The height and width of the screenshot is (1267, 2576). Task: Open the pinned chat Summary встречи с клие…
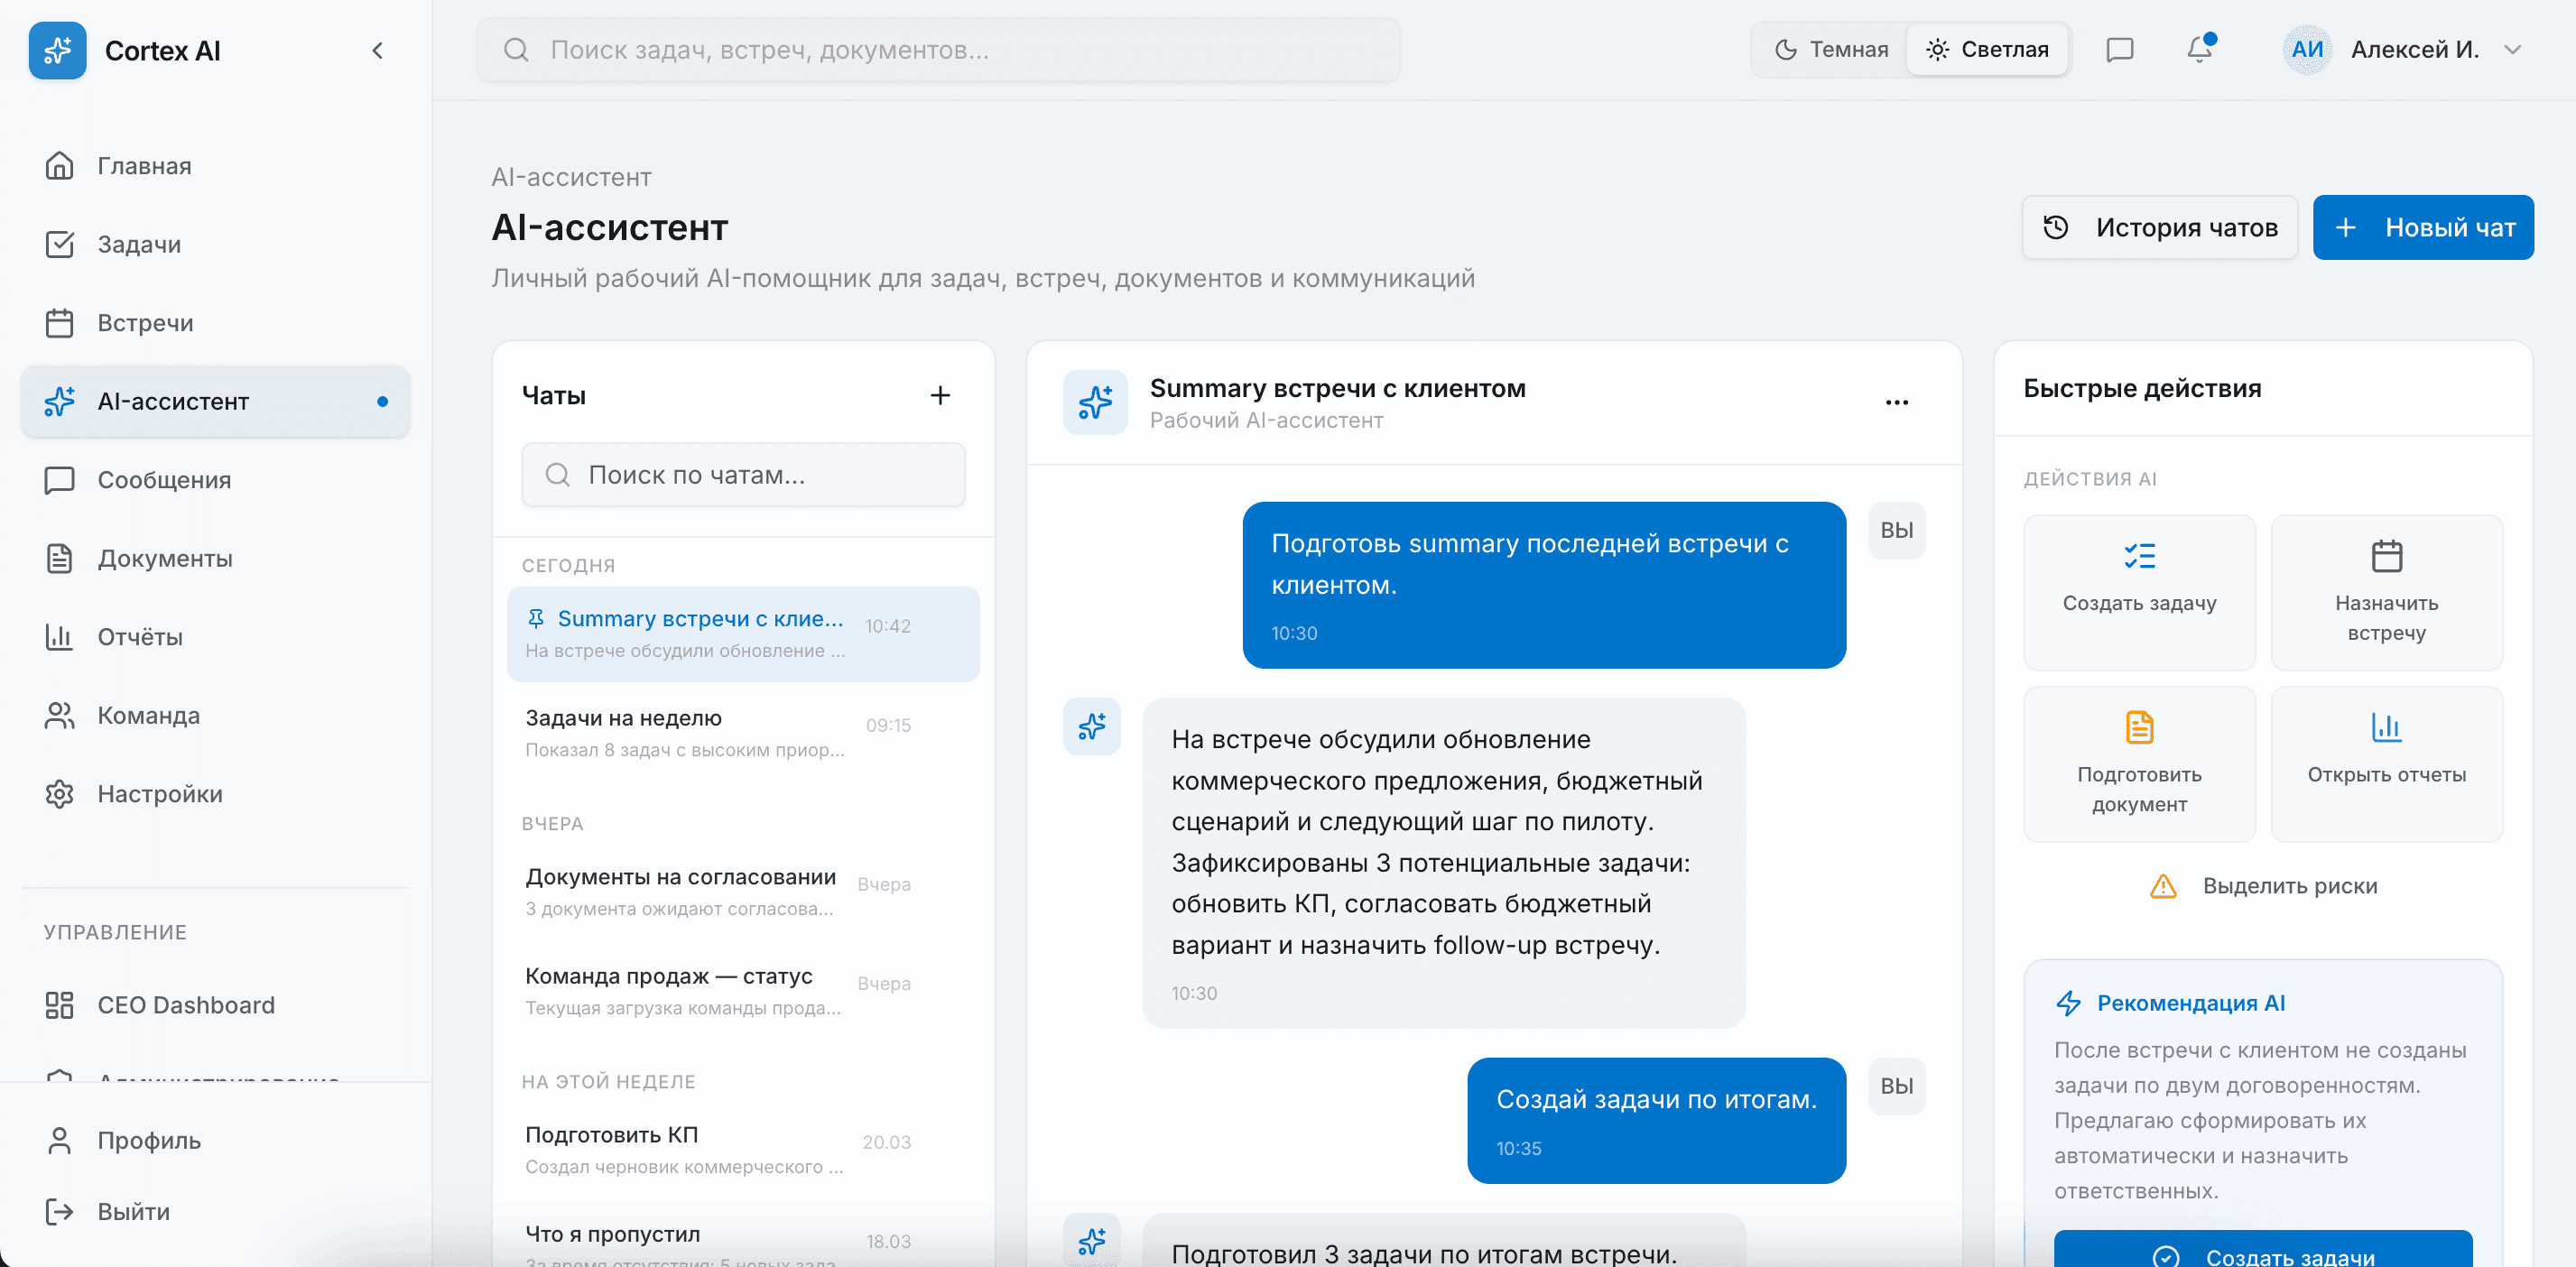[x=743, y=634]
